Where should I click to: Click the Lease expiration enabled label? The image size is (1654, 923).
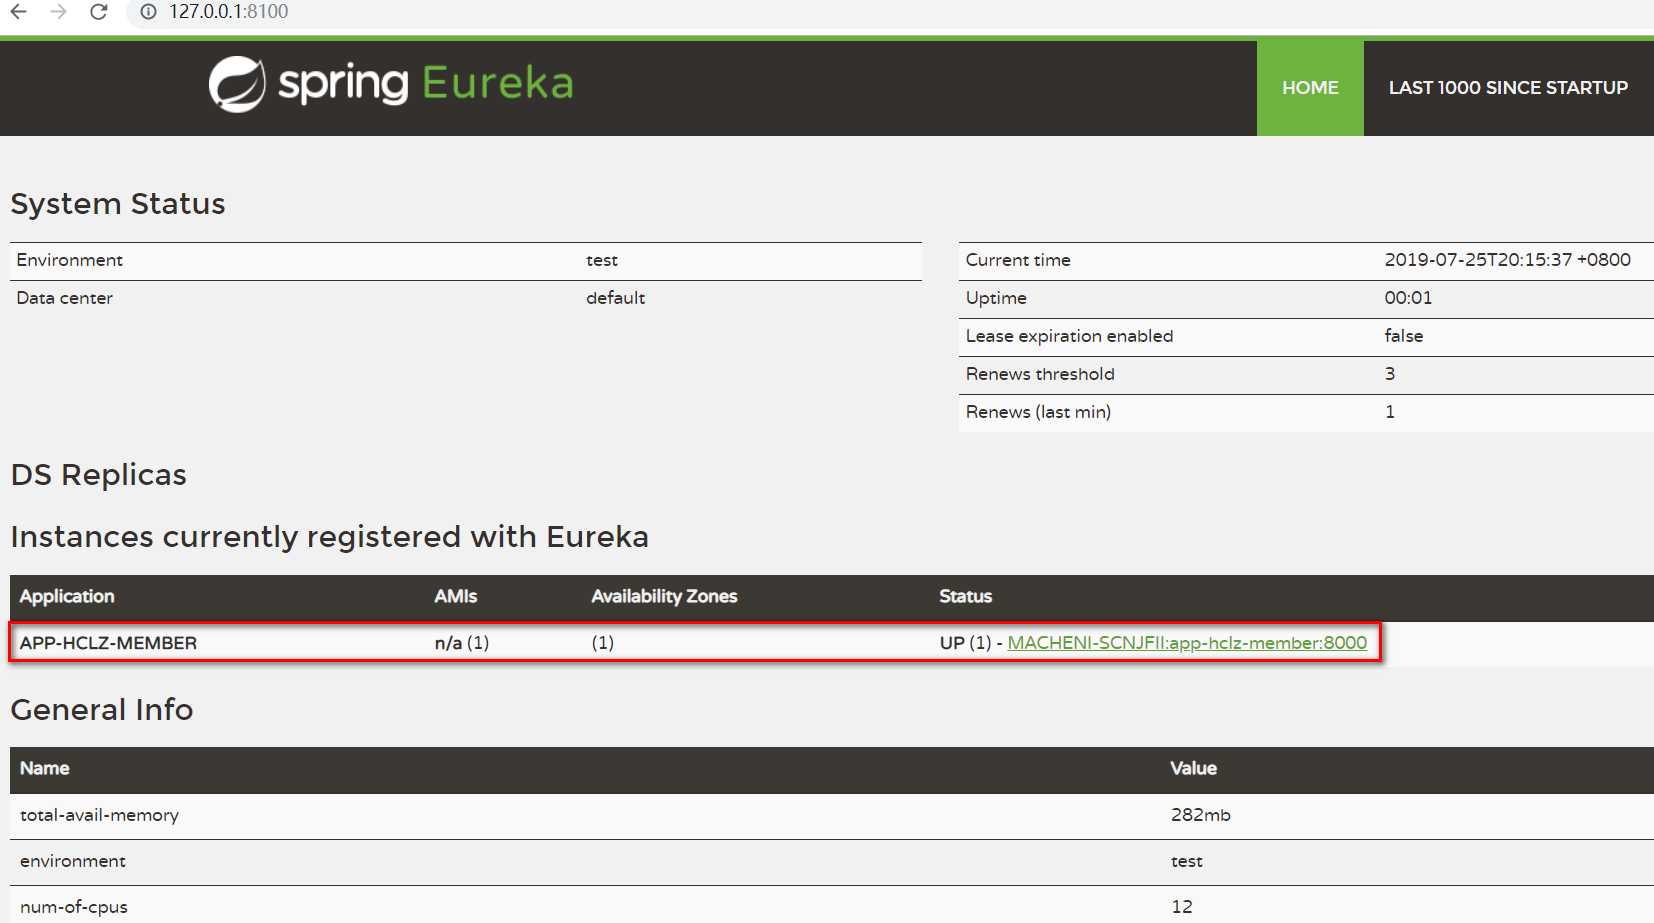[x=1069, y=336]
